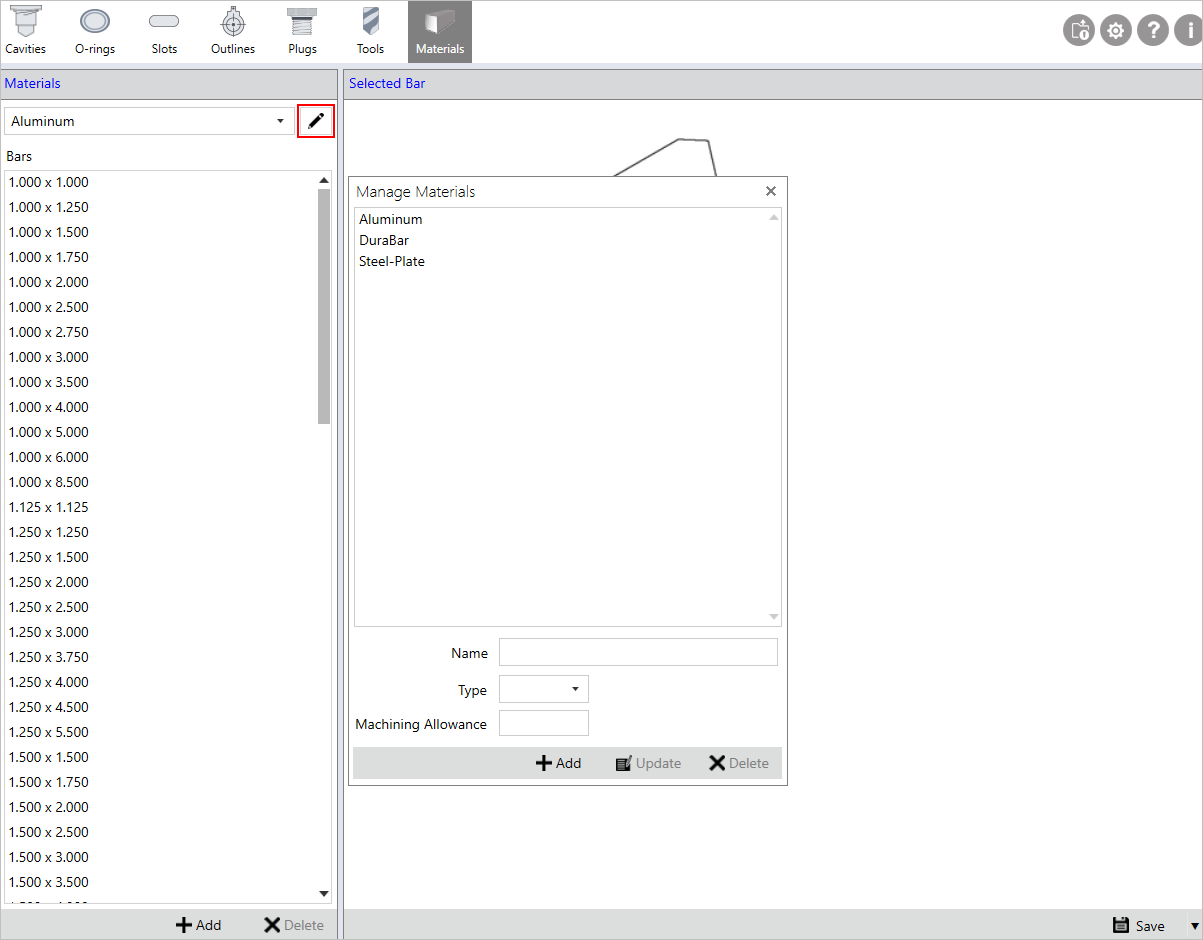The width and height of the screenshot is (1203, 940).
Task: Open the Type dropdown in Manage Materials
Action: click(x=544, y=689)
